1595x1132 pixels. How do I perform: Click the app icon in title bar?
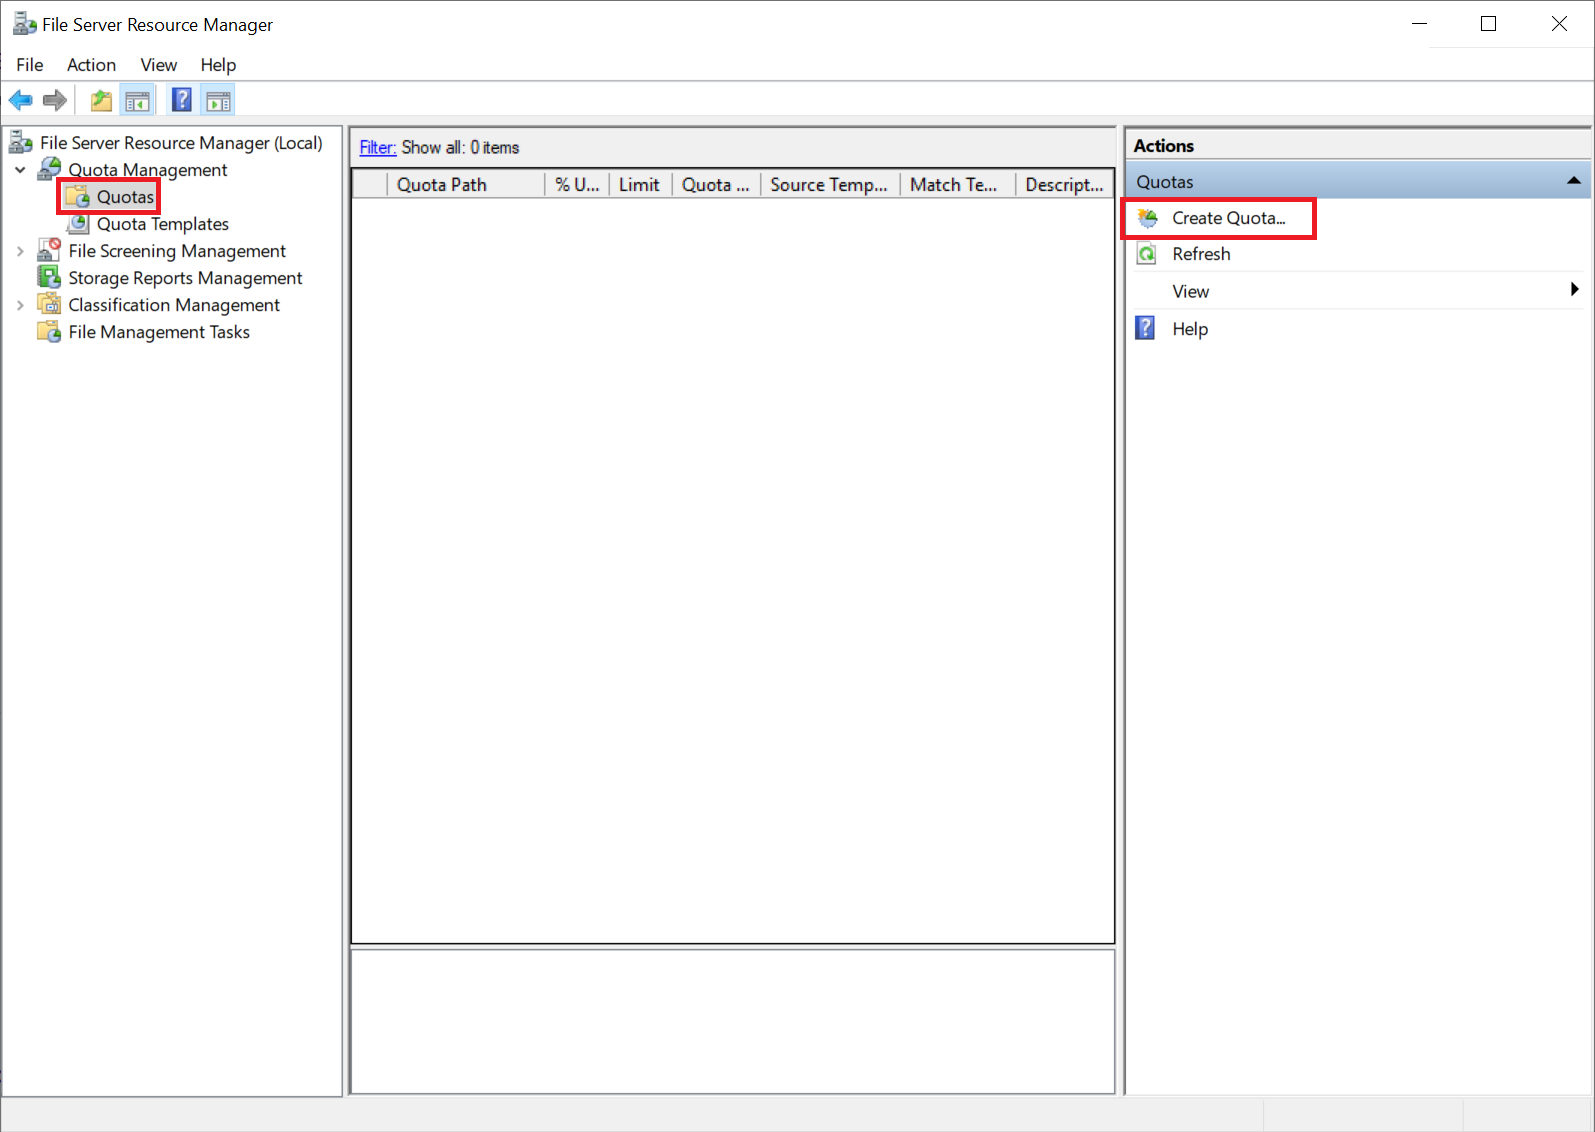coord(24,24)
